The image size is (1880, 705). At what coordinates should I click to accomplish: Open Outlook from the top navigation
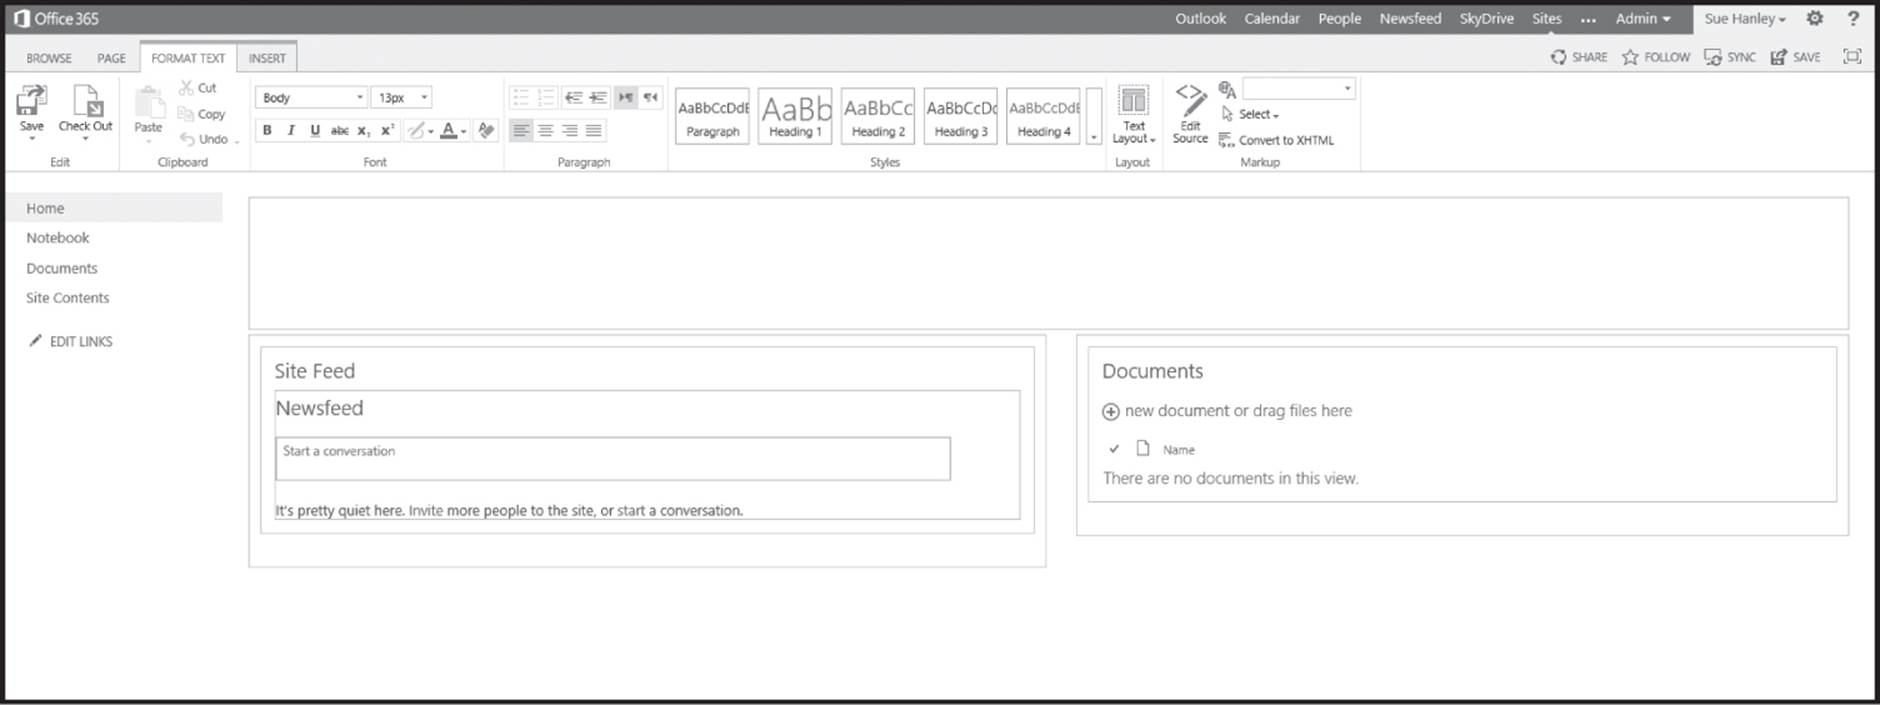point(1200,18)
